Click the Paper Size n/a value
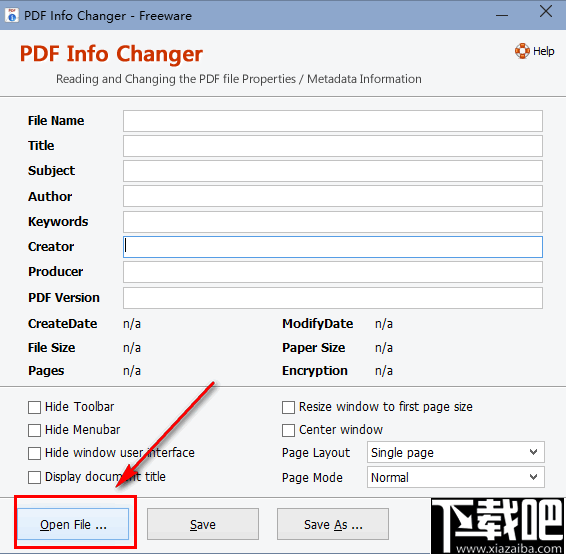 [x=384, y=348]
